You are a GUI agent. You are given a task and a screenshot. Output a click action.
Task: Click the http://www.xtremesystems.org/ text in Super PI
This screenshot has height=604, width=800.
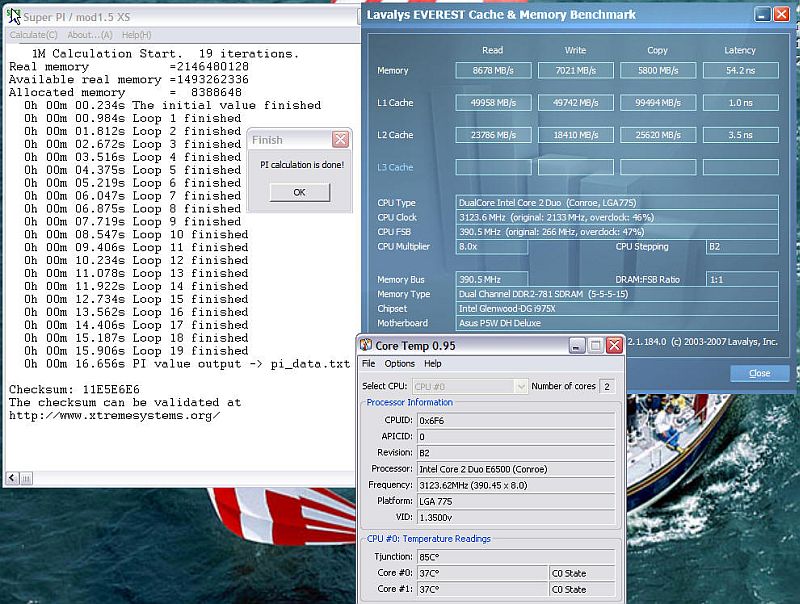[x=115, y=415]
